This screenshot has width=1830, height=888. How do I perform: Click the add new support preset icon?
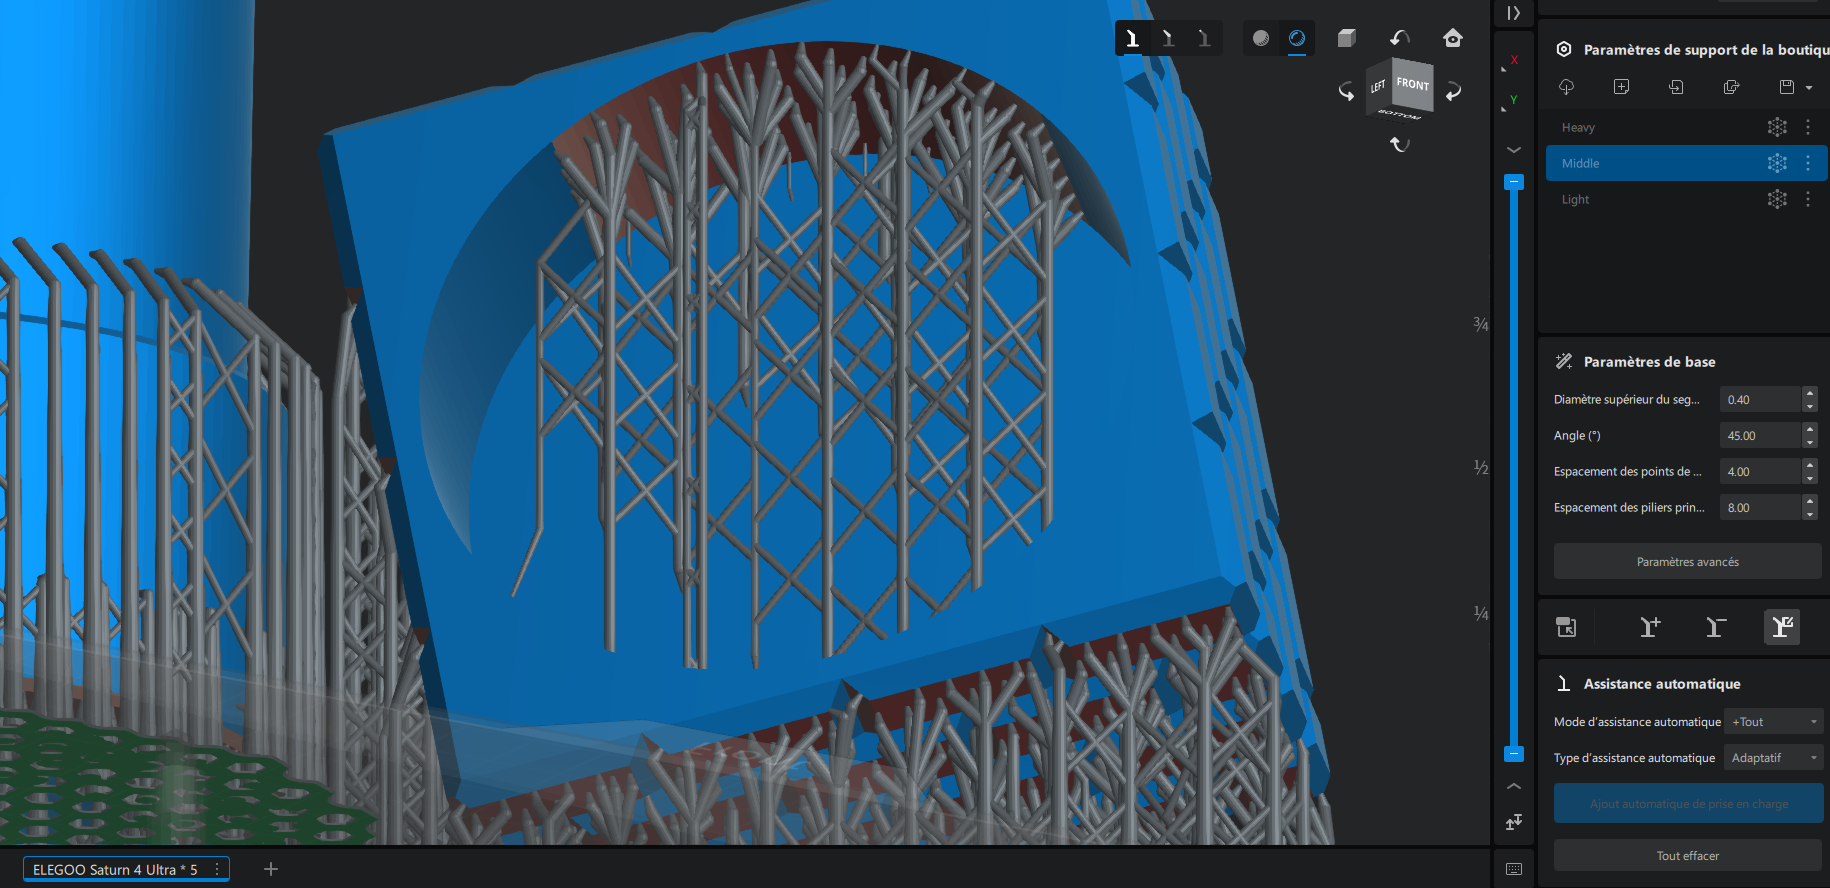point(1621,87)
